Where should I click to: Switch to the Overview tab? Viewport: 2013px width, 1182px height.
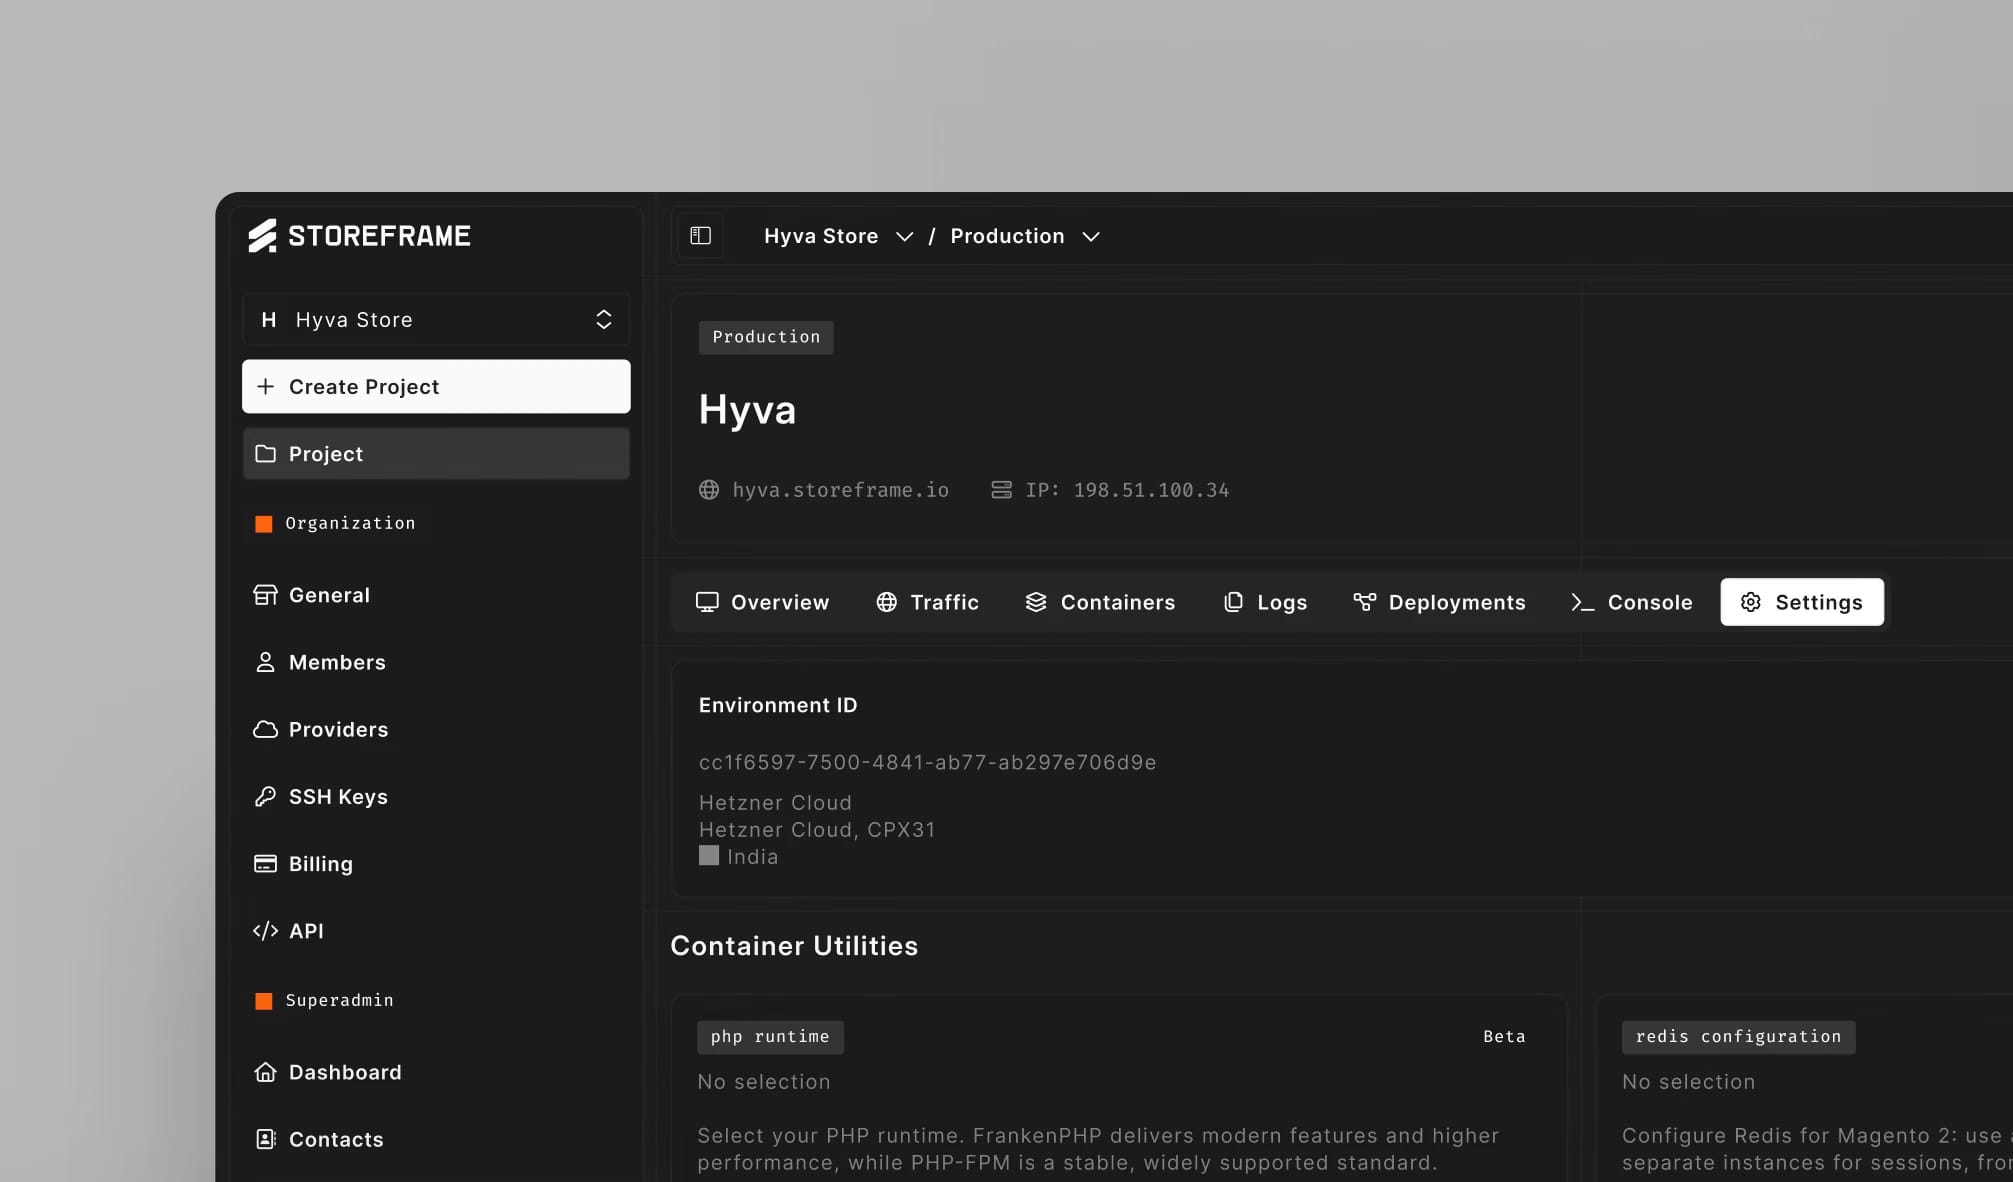coord(762,602)
